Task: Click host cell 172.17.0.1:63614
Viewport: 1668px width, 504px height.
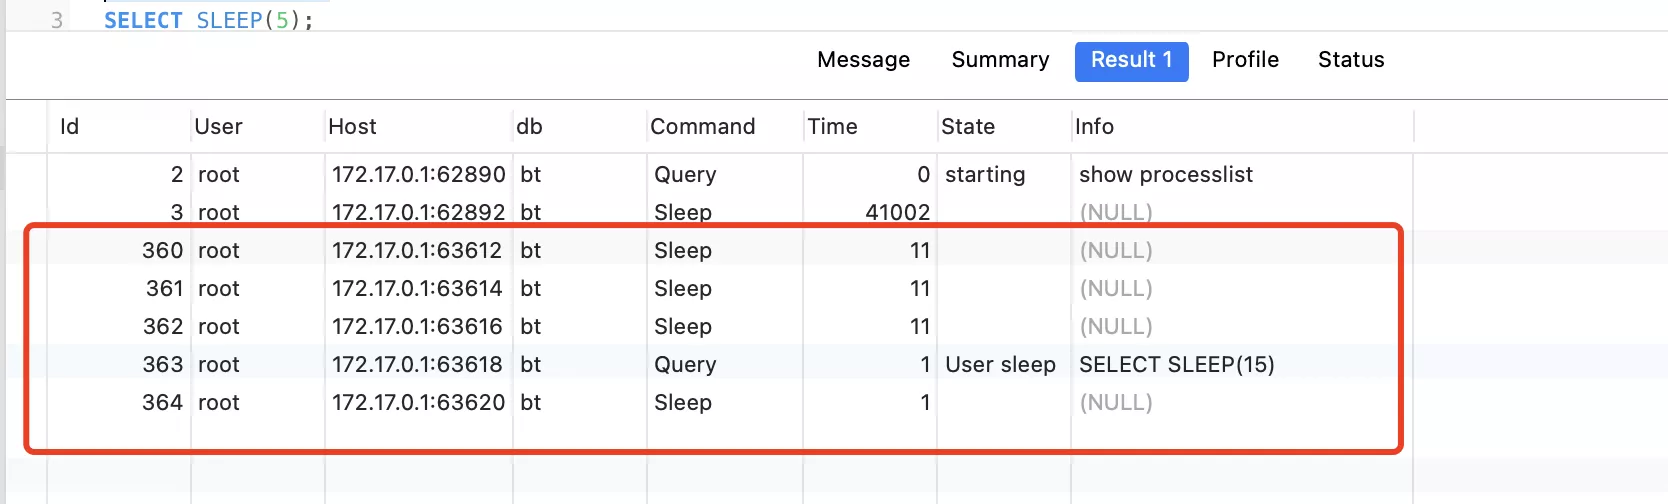Action: coord(417,289)
